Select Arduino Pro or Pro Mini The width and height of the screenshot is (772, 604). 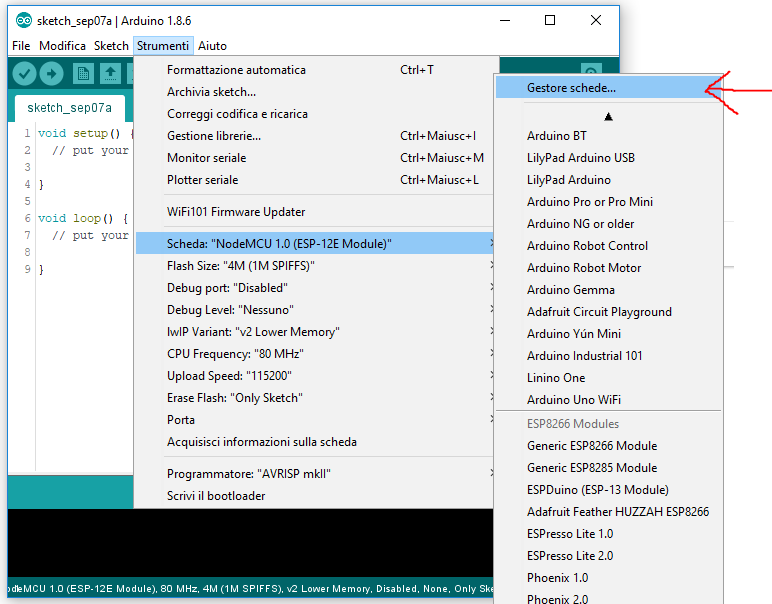pos(609,202)
